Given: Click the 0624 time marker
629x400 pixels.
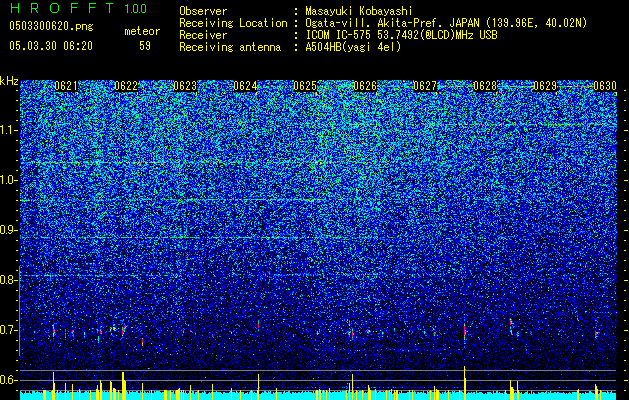Looking at the screenshot, I should tap(246, 86).
